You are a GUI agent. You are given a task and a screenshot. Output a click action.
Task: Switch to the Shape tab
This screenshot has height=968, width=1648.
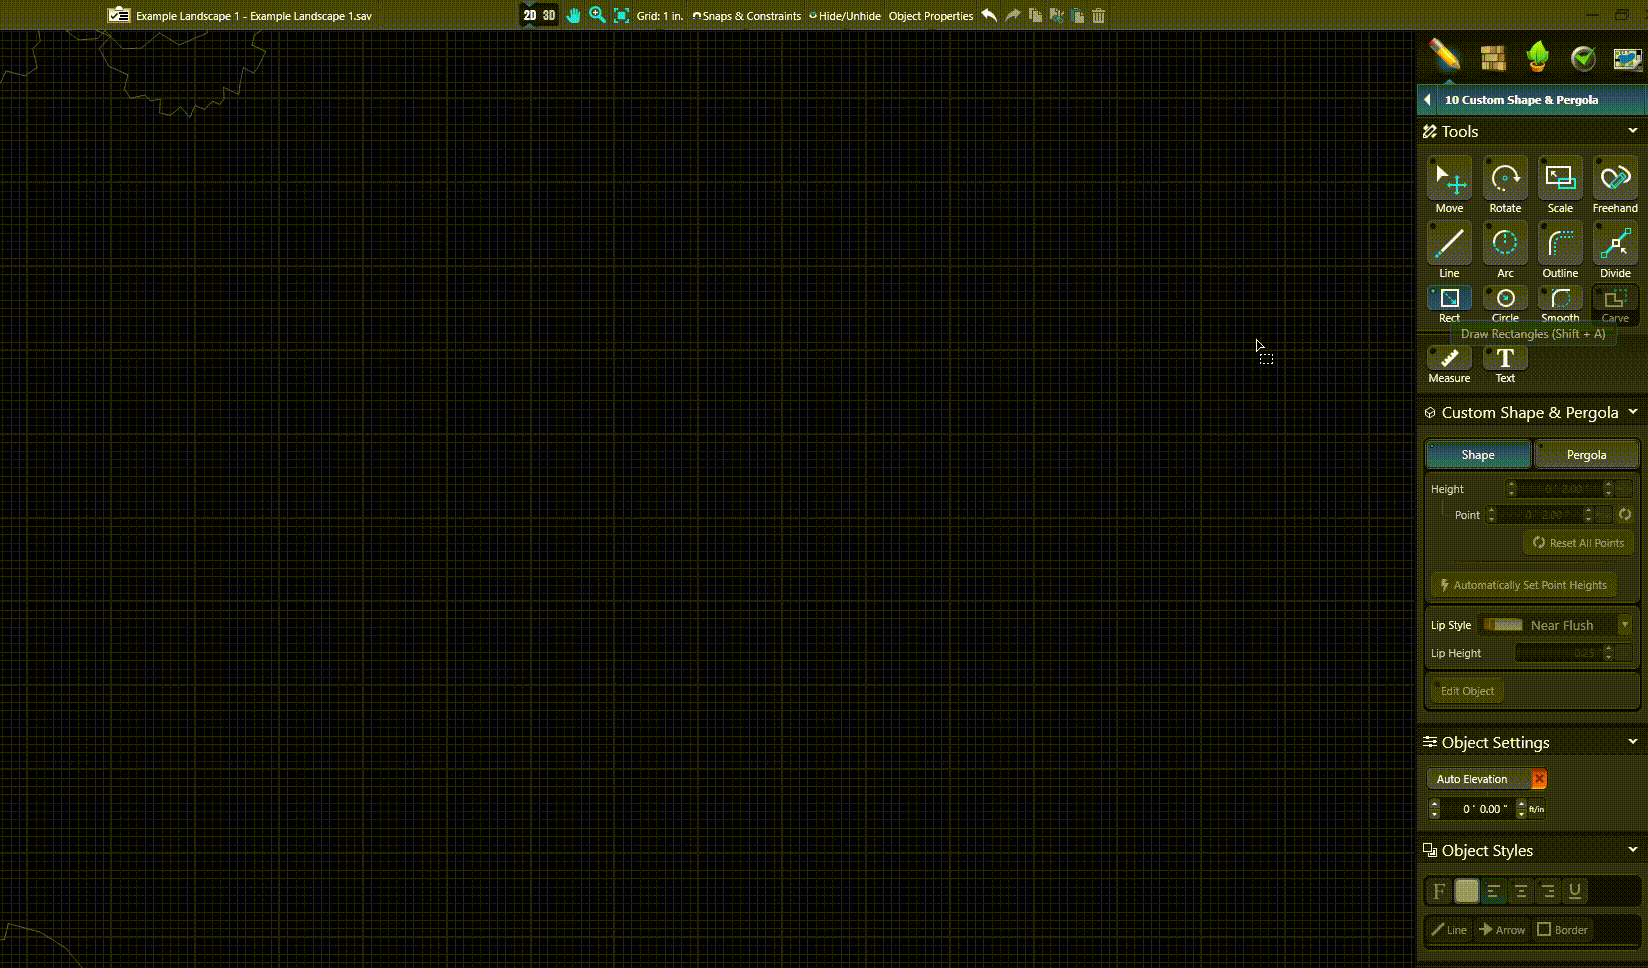pos(1478,455)
